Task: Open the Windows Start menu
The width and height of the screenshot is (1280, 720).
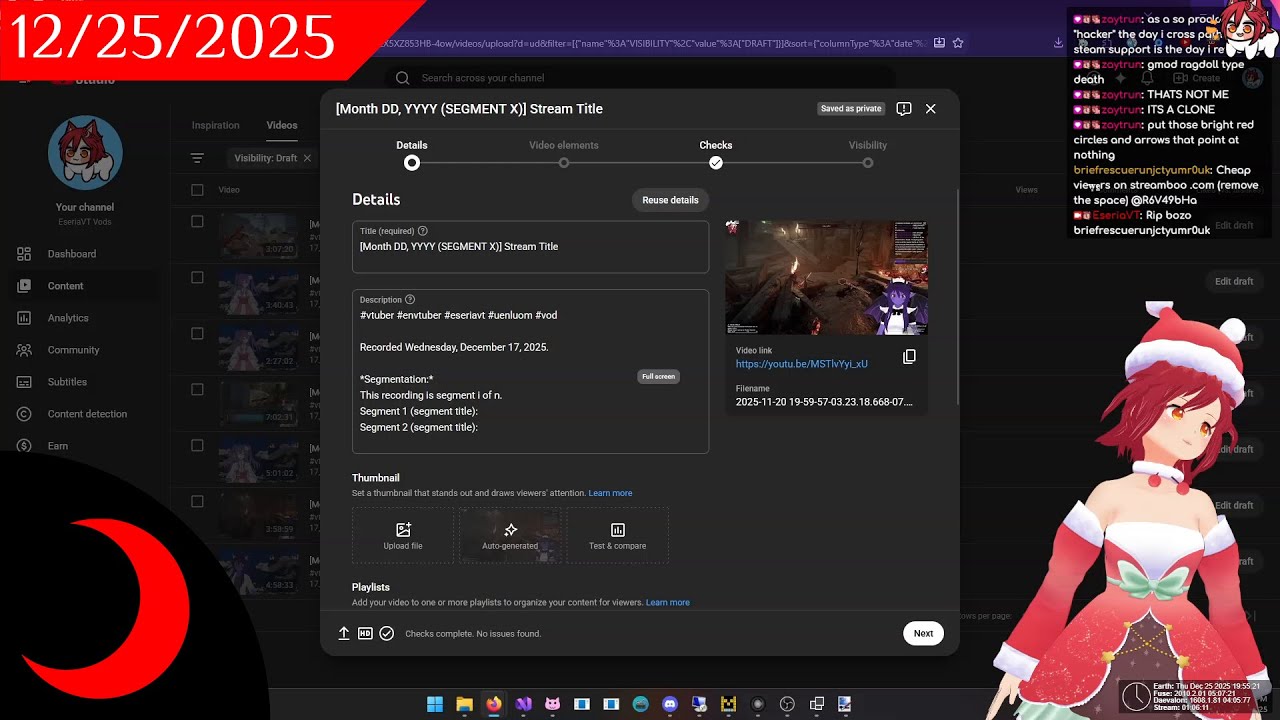Action: point(435,704)
